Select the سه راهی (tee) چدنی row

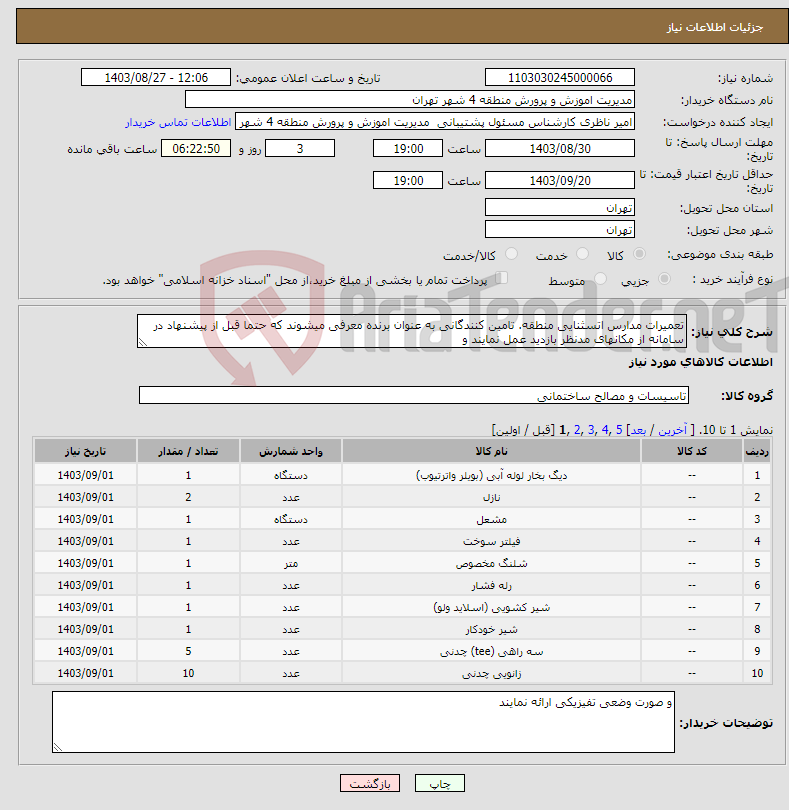click(x=402, y=651)
